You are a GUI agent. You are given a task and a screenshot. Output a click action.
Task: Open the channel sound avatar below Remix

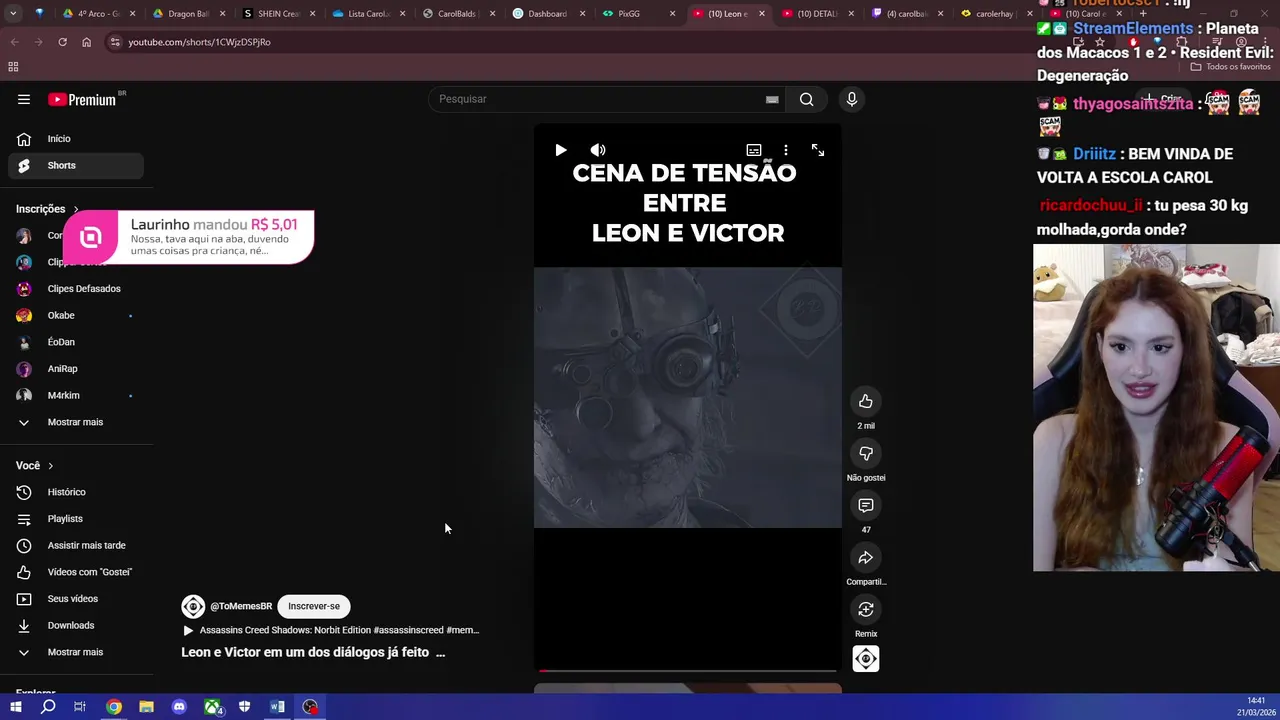click(x=866, y=659)
